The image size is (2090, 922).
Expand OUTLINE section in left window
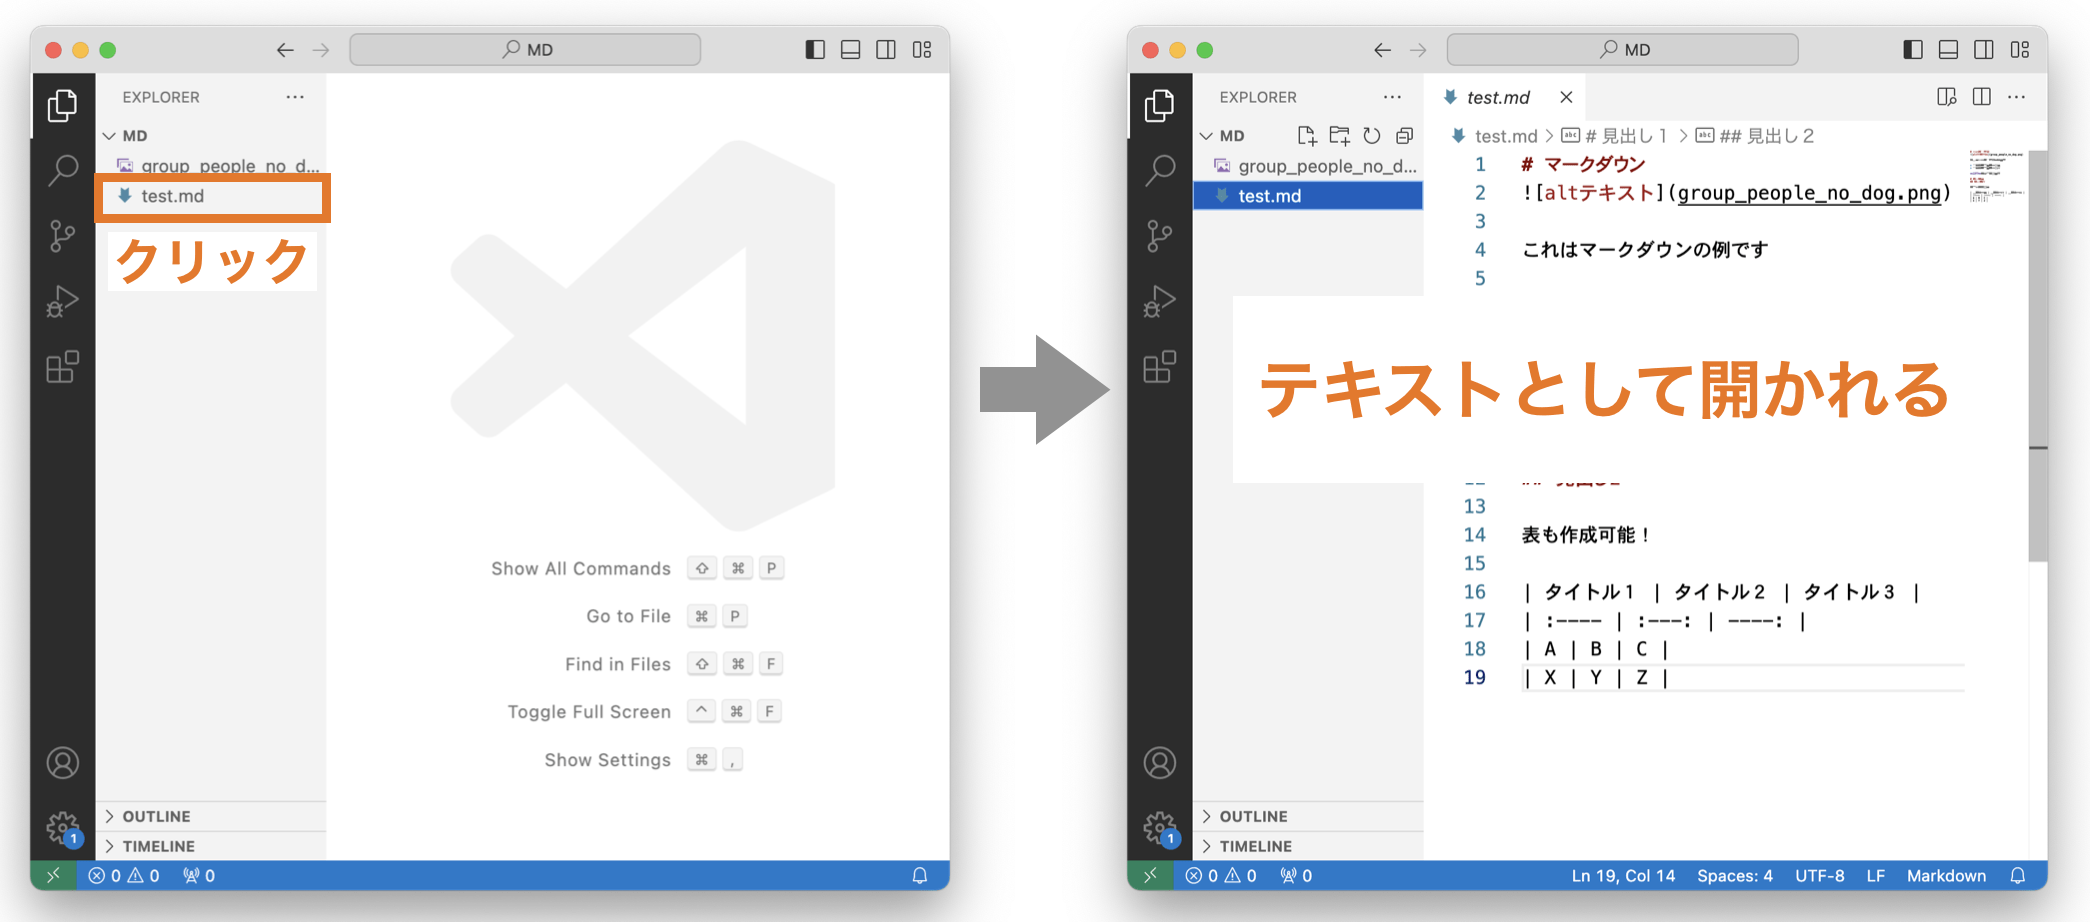211,816
